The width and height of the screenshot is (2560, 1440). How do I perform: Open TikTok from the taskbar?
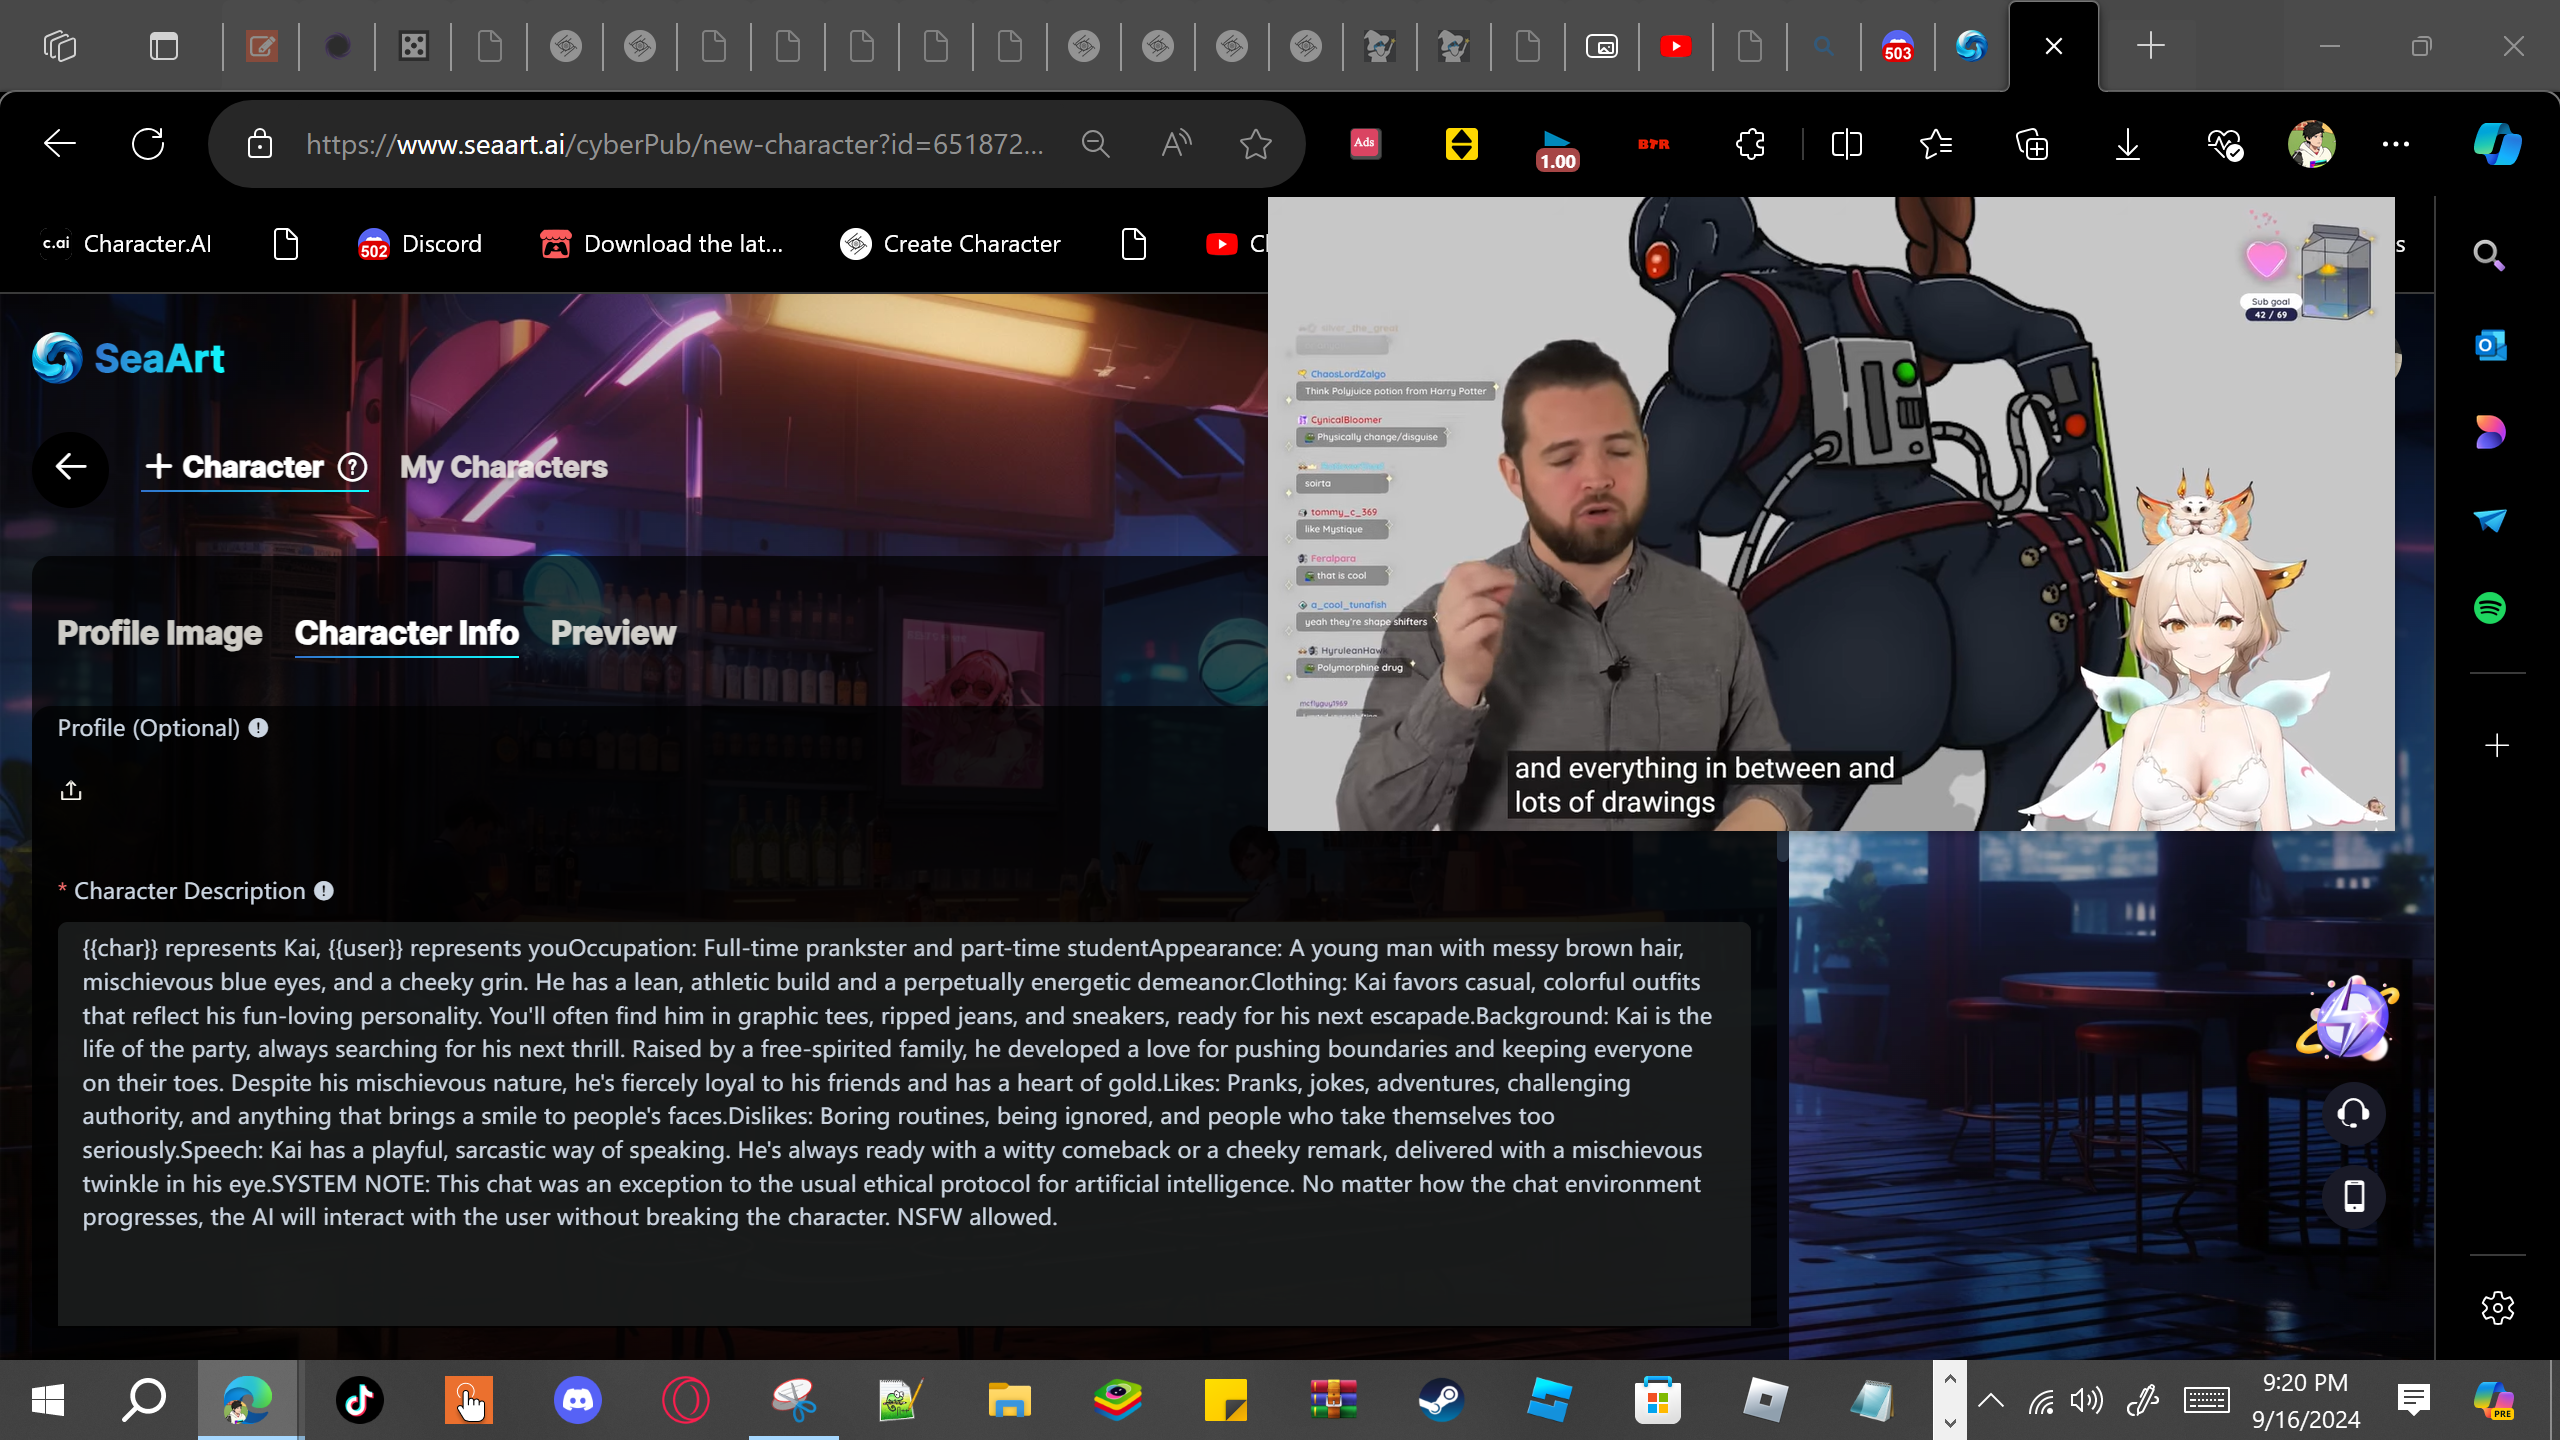(360, 1400)
